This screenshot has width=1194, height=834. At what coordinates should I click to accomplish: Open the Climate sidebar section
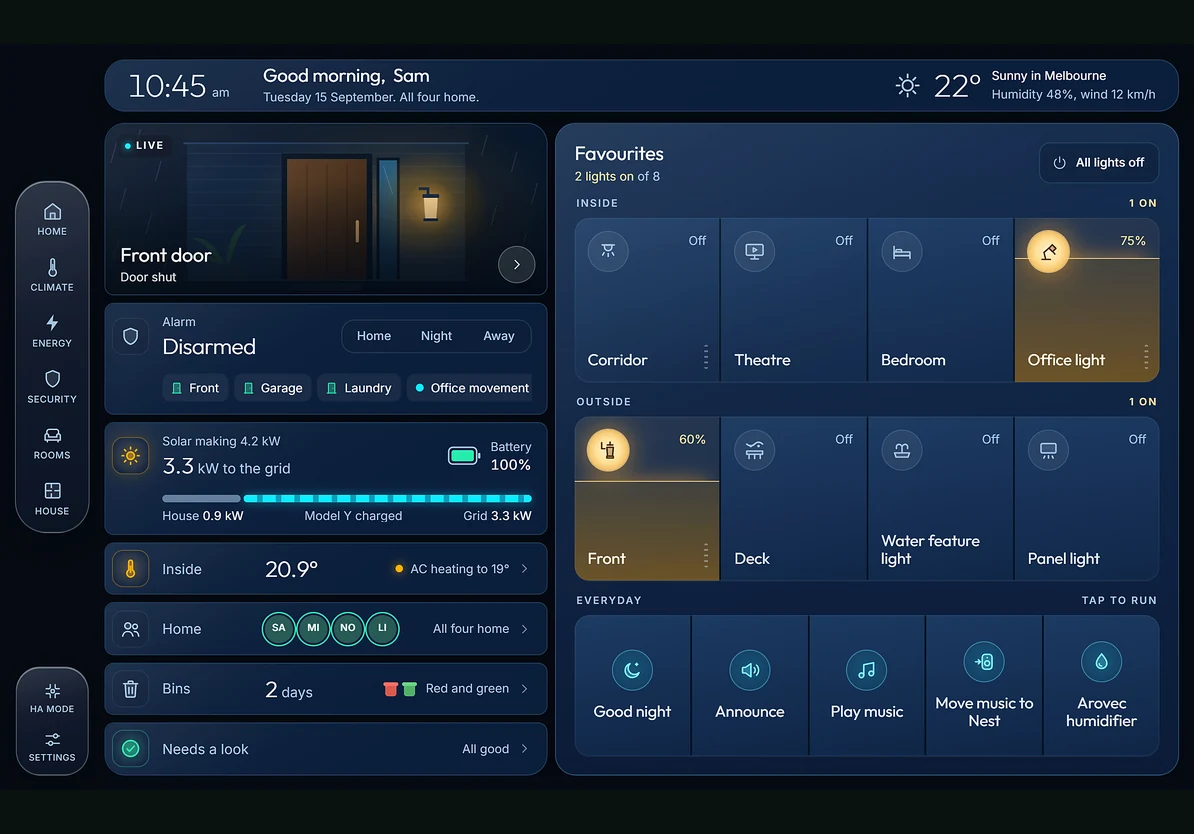pos(52,275)
